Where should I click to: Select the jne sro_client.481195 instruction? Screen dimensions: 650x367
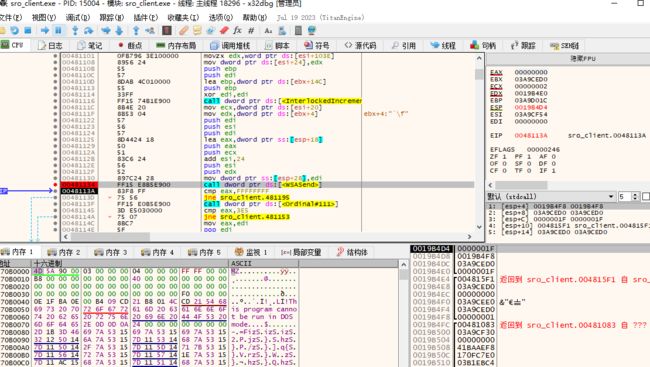[x=247, y=197]
